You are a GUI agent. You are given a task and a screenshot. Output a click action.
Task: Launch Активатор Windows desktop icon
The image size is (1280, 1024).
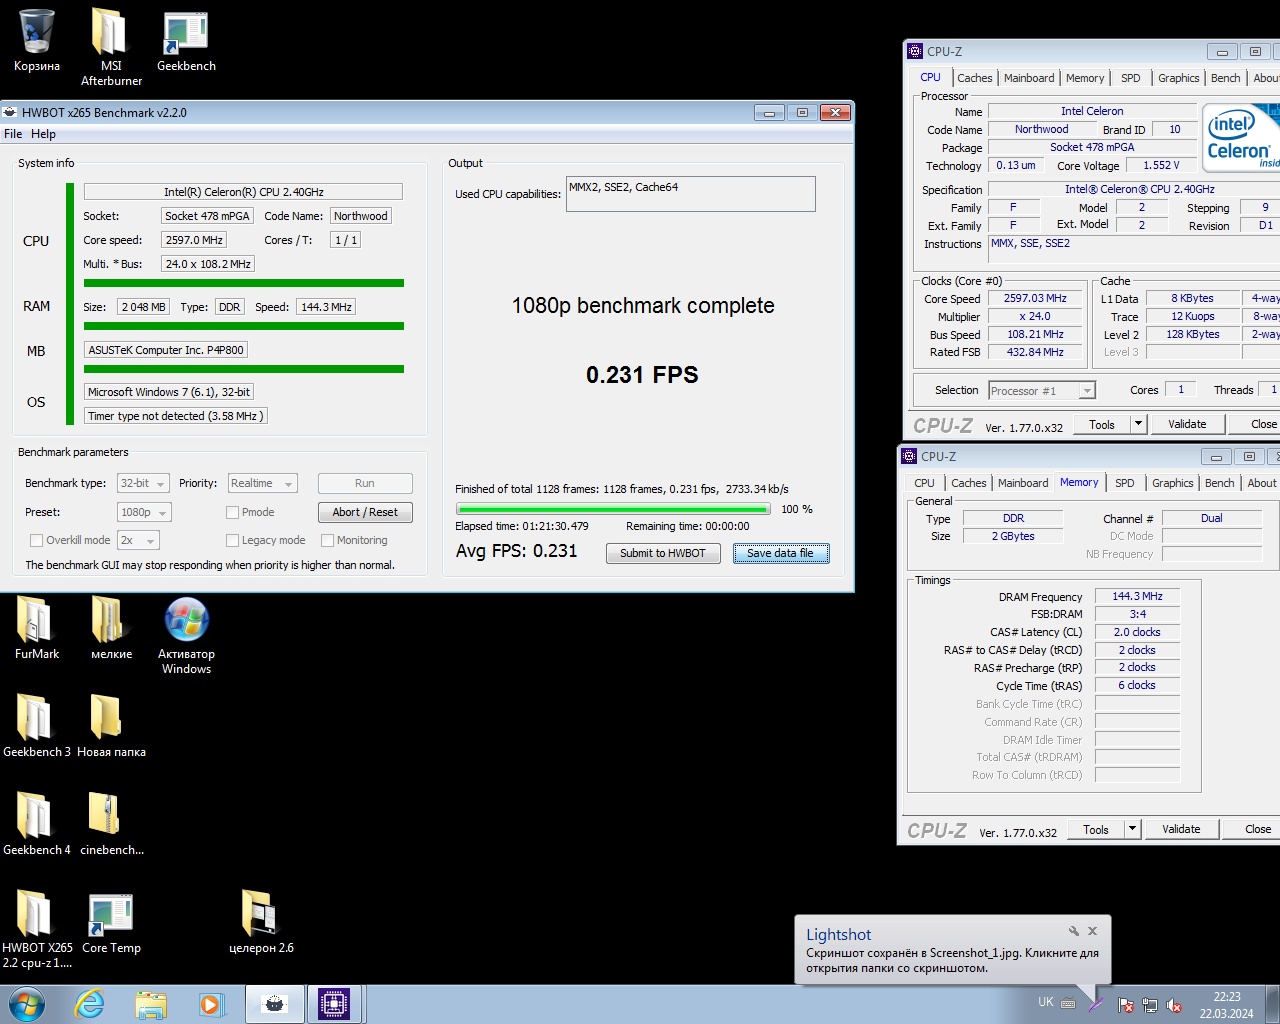186,635
